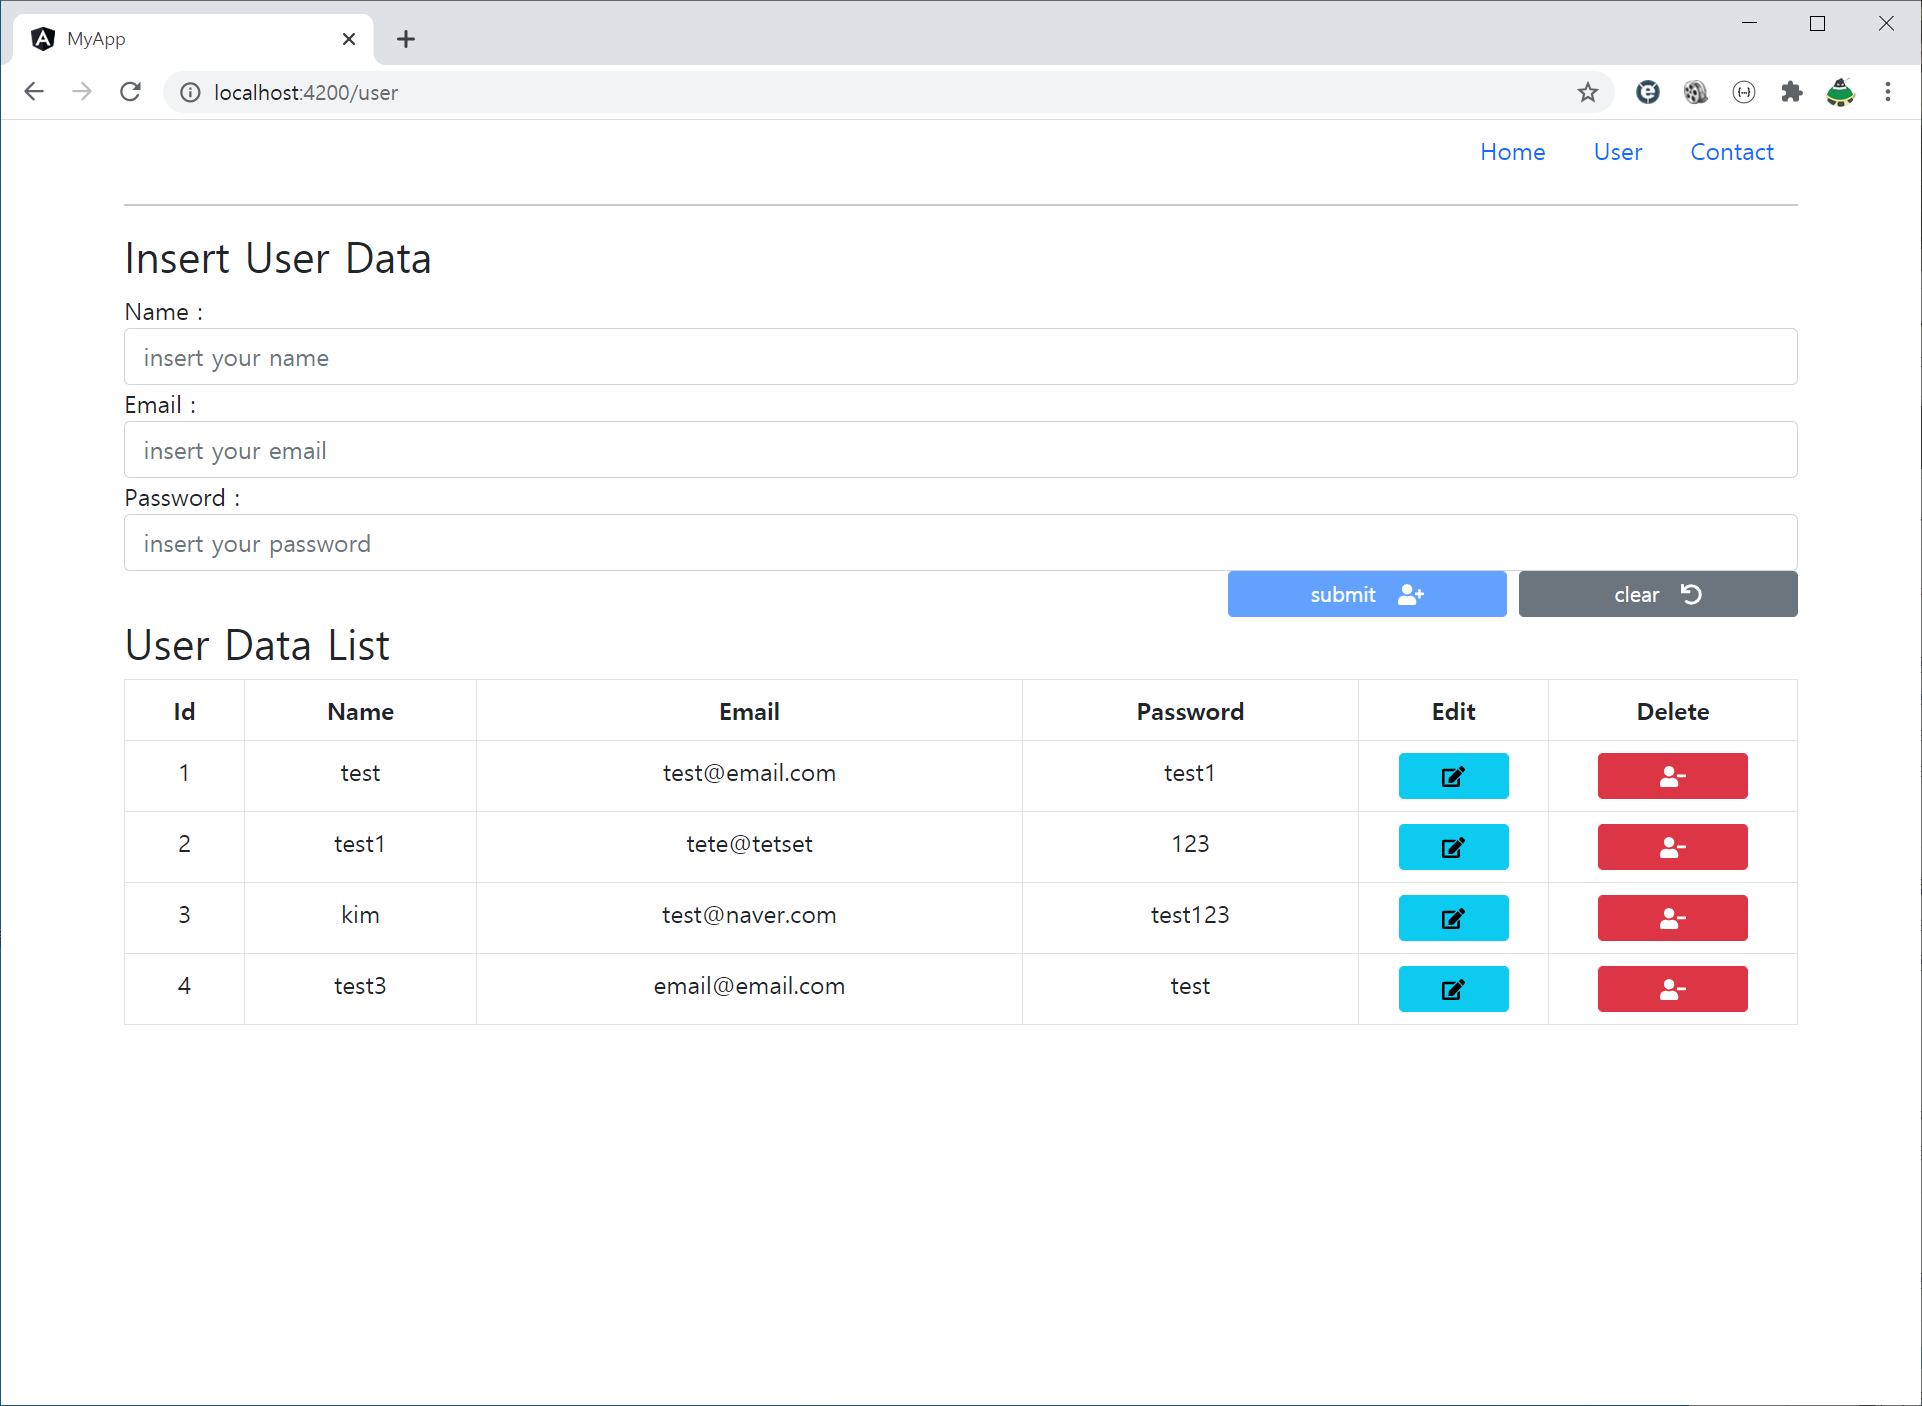Click edit icon for user test
The height and width of the screenshot is (1406, 1922).
(x=1453, y=776)
